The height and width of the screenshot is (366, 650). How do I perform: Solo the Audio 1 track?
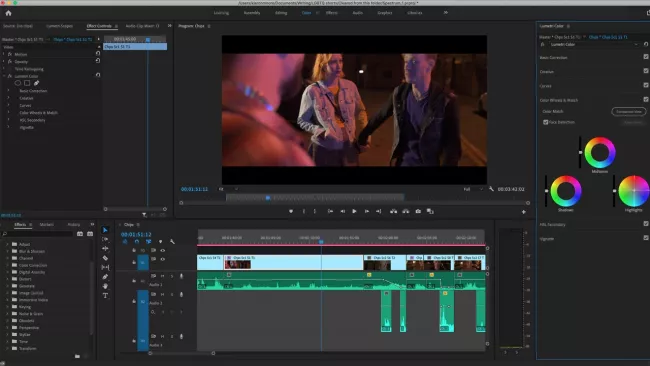pyautogui.click(x=172, y=276)
